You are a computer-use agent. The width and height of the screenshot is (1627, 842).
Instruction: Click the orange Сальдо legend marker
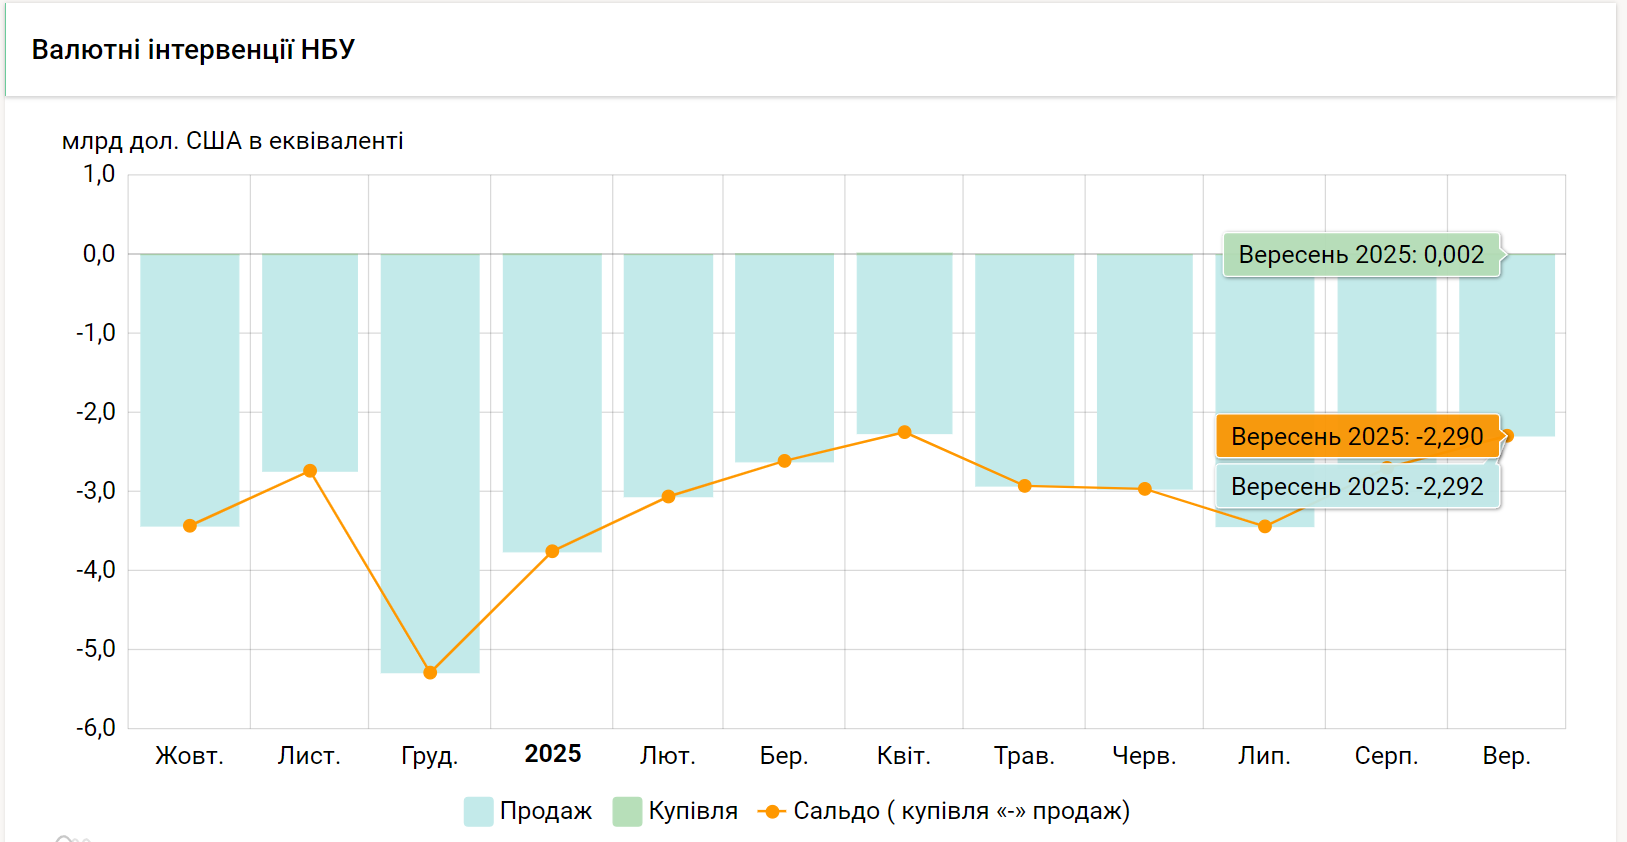click(x=771, y=811)
